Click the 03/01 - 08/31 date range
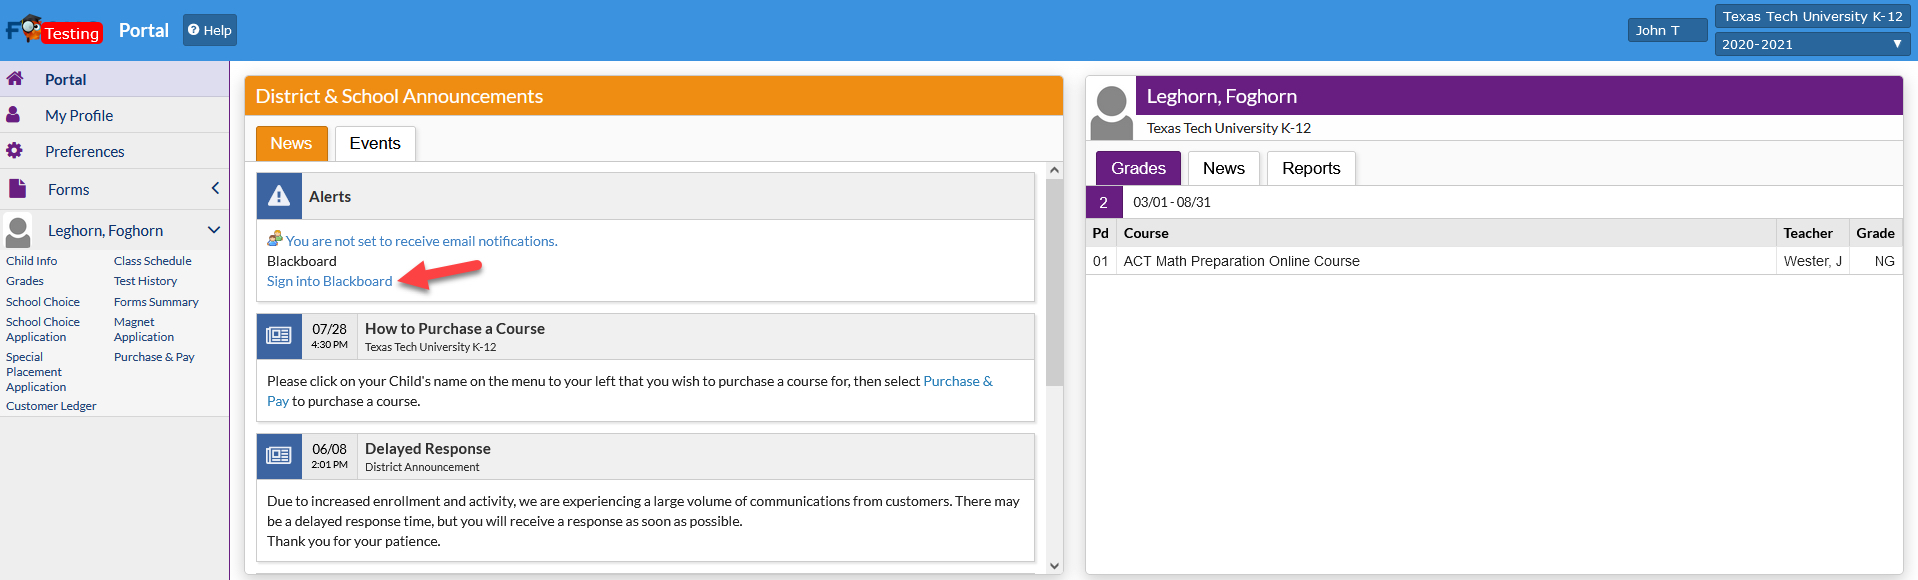The image size is (1918, 580). click(x=1172, y=202)
